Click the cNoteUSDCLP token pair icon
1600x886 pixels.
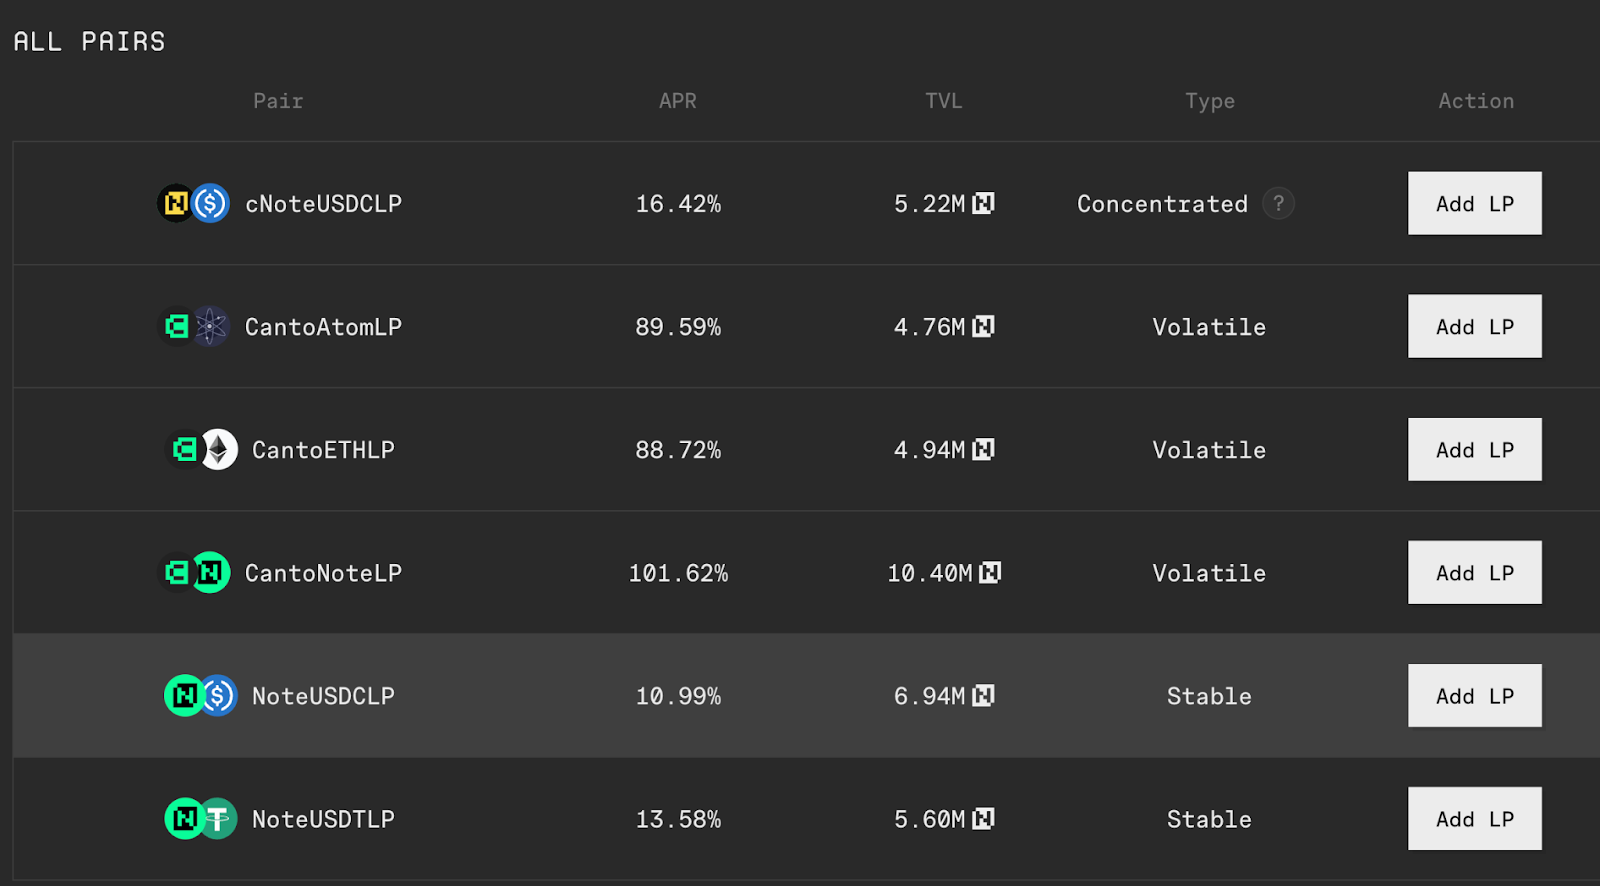[x=194, y=203]
